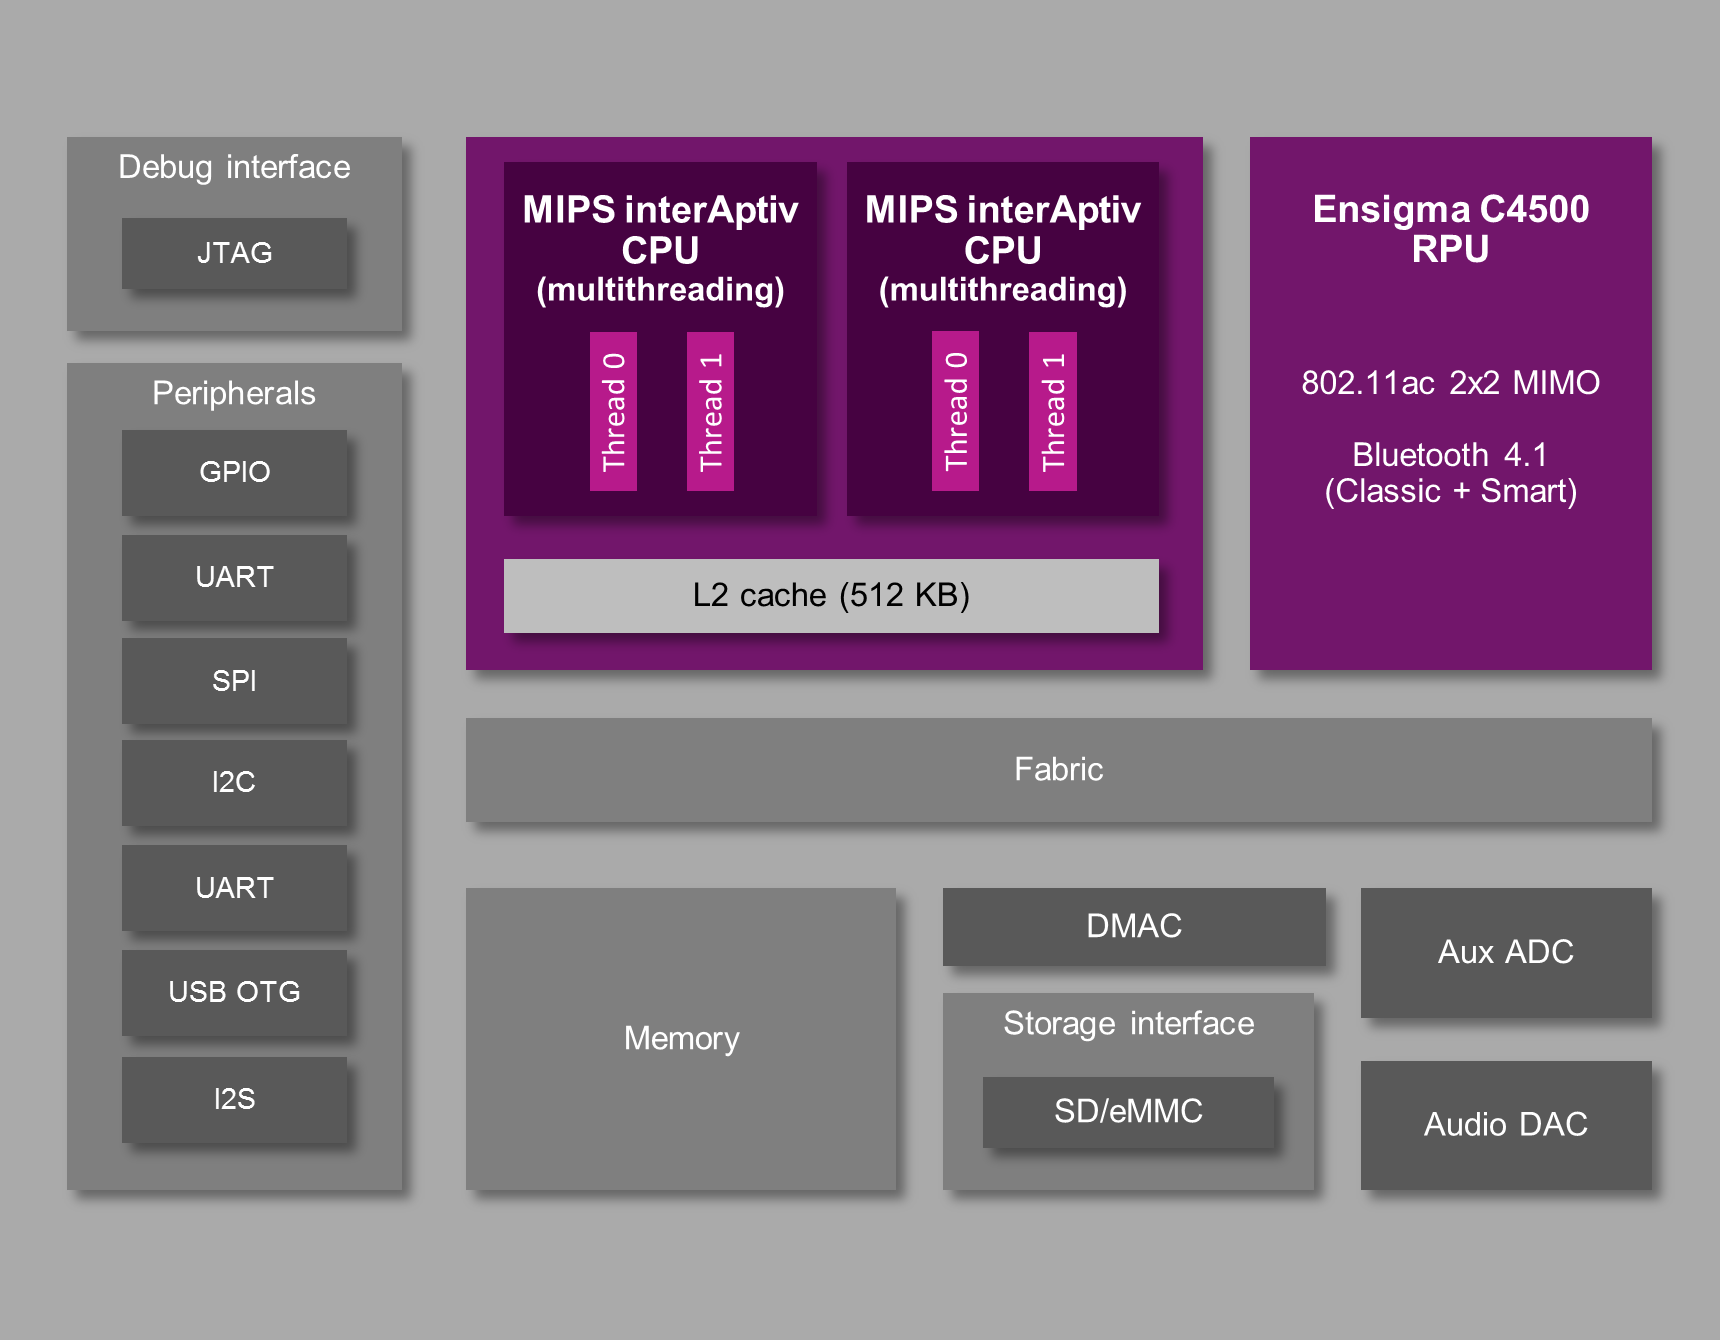Select the I2C peripheral block
Viewport: 1720px width, 1340px height.
tap(234, 782)
